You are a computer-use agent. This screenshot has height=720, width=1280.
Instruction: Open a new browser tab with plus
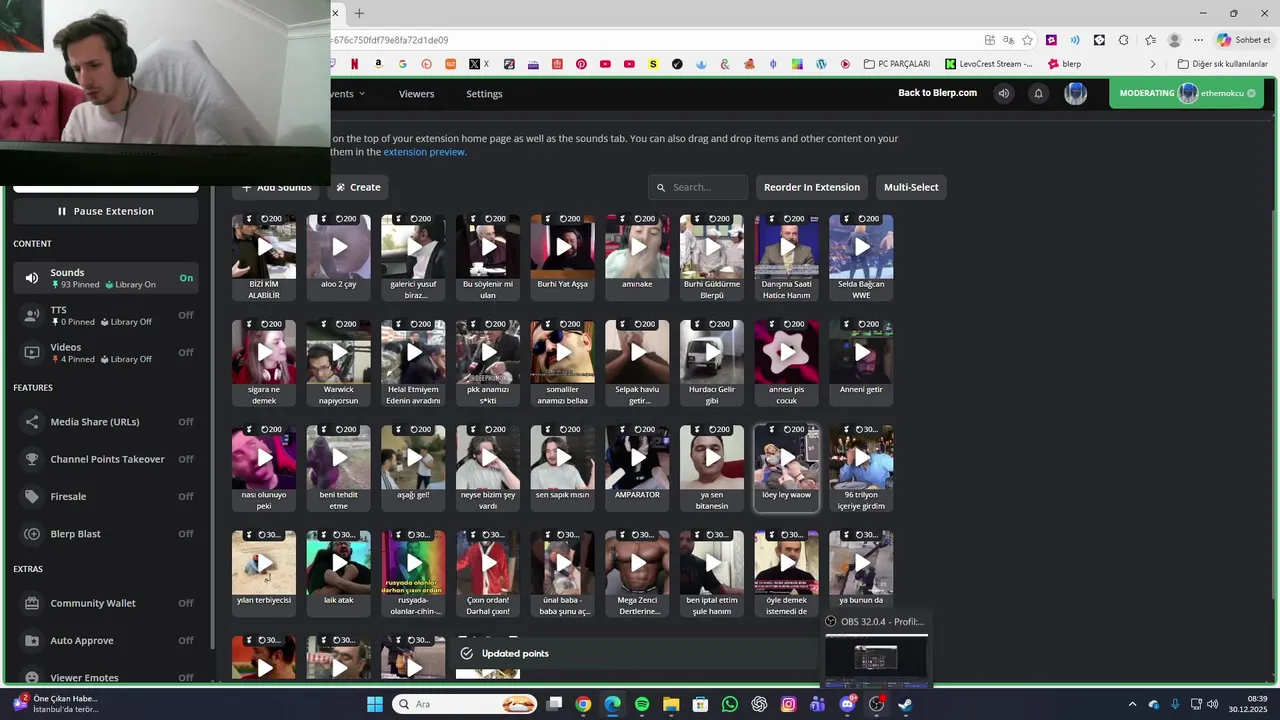click(359, 13)
